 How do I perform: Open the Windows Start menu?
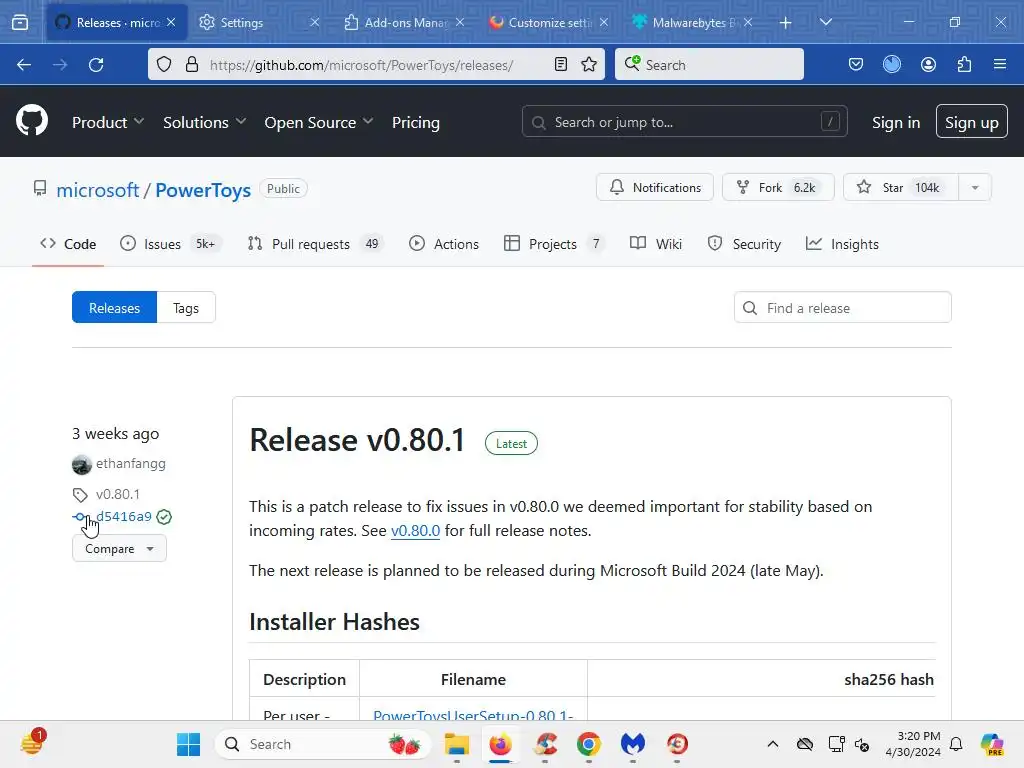coord(189,744)
